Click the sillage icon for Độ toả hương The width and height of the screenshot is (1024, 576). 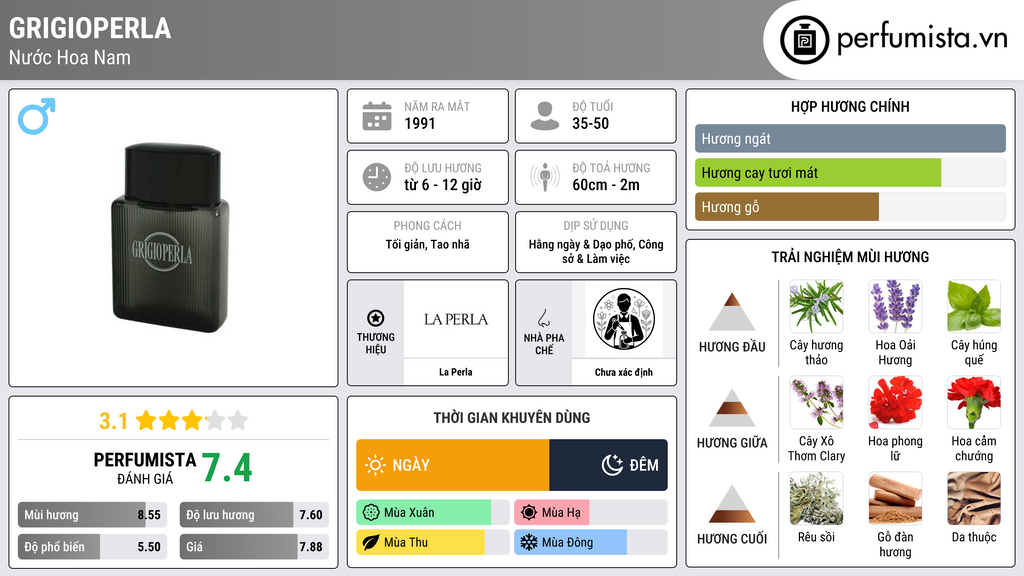(545, 177)
